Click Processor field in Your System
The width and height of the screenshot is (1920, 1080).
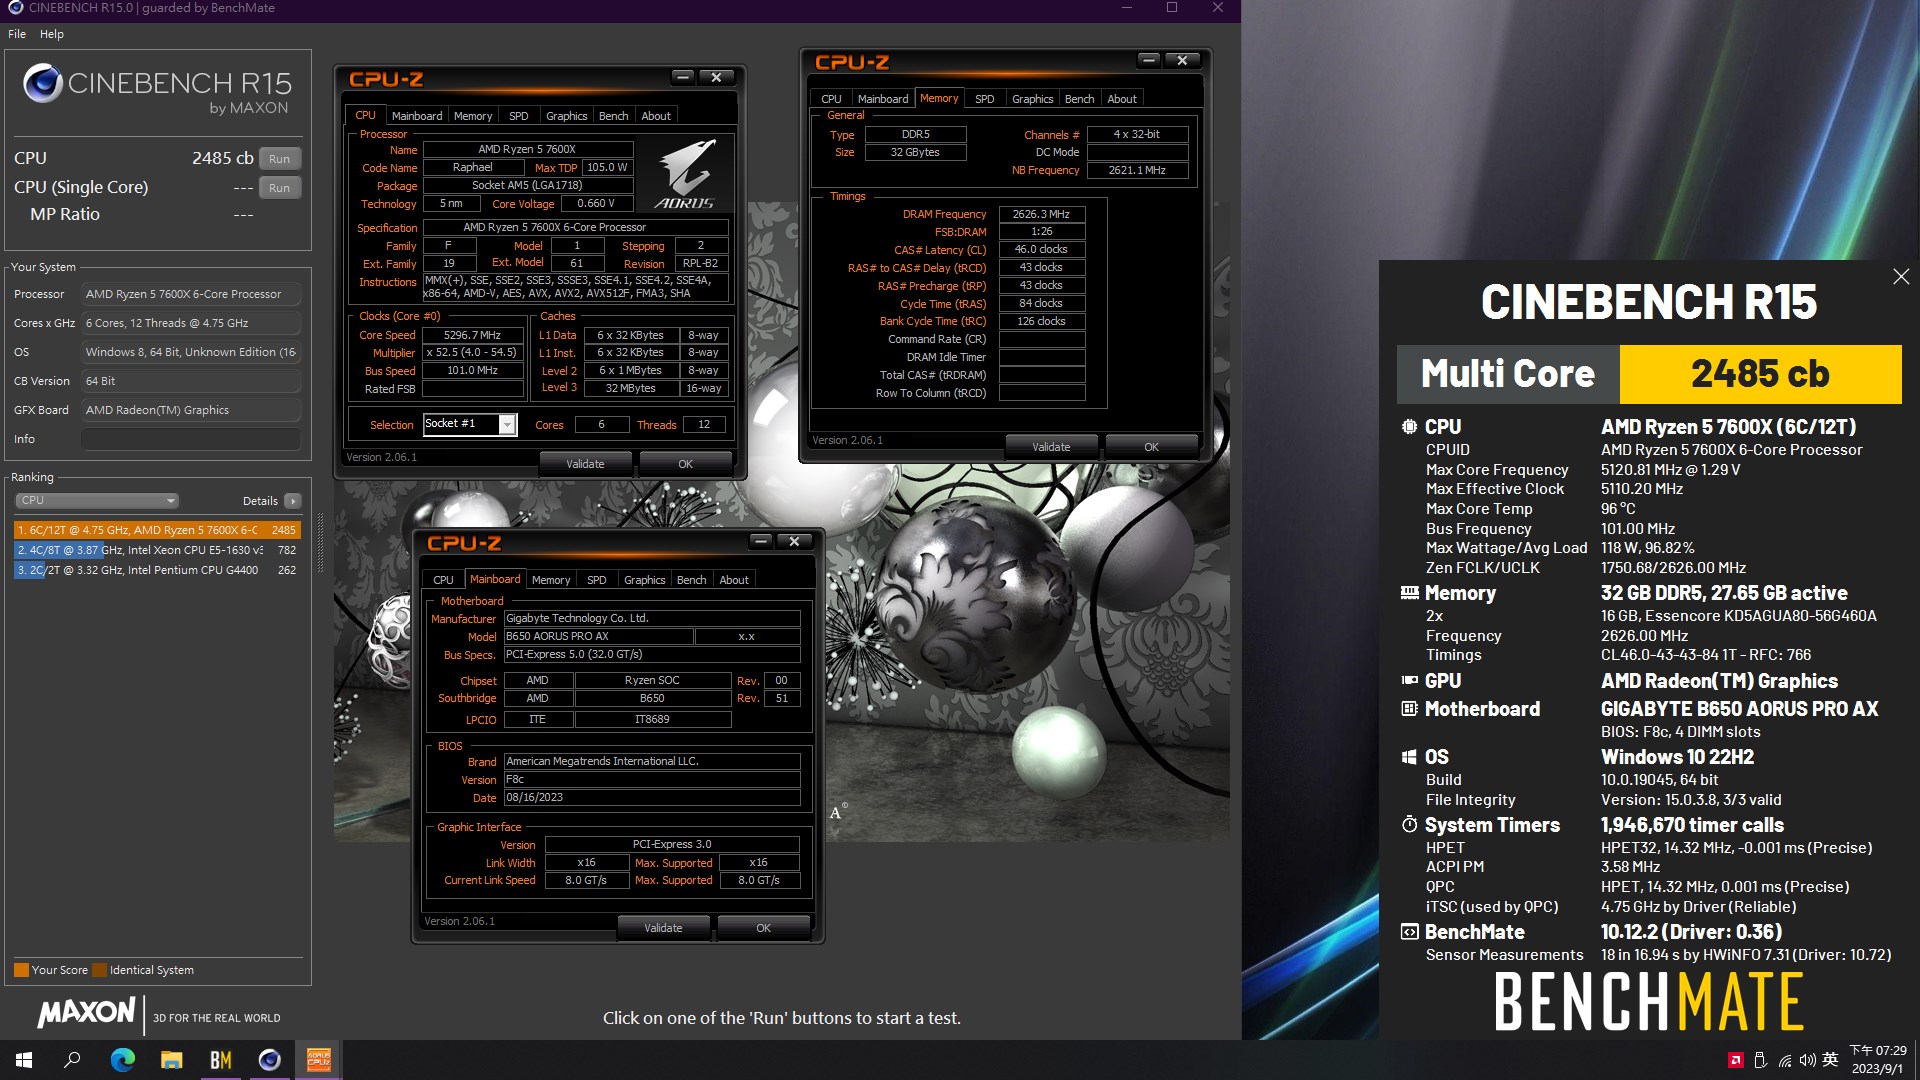191,294
